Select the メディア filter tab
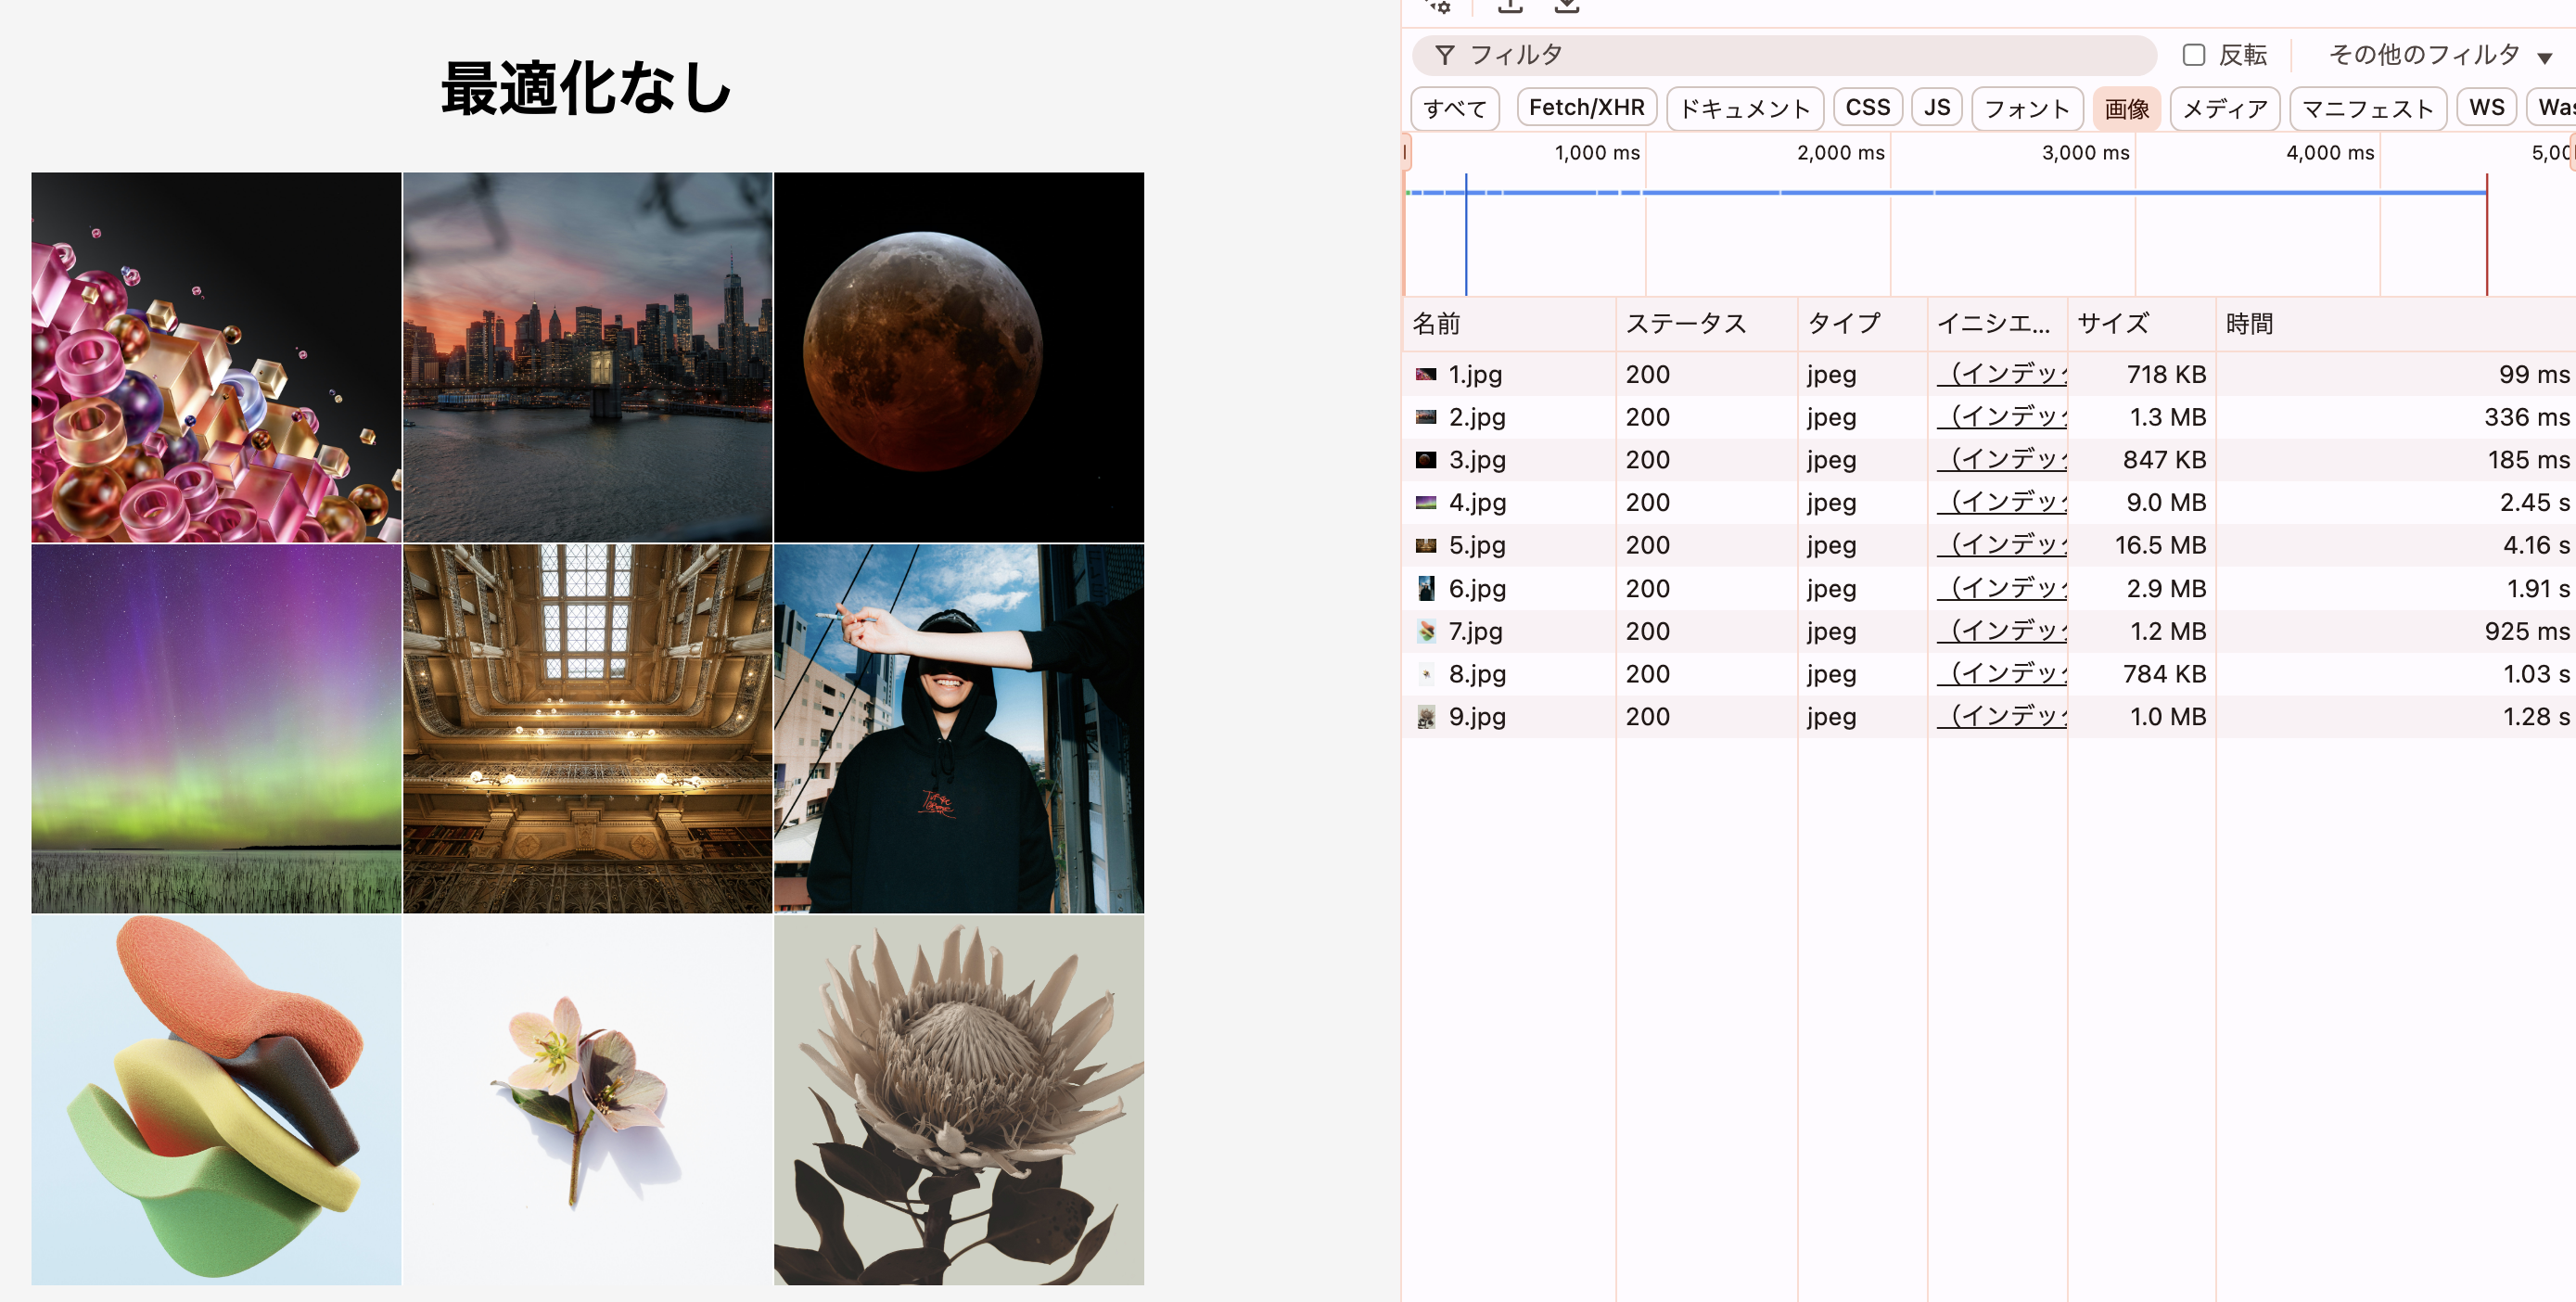 click(x=2224, y=108)
